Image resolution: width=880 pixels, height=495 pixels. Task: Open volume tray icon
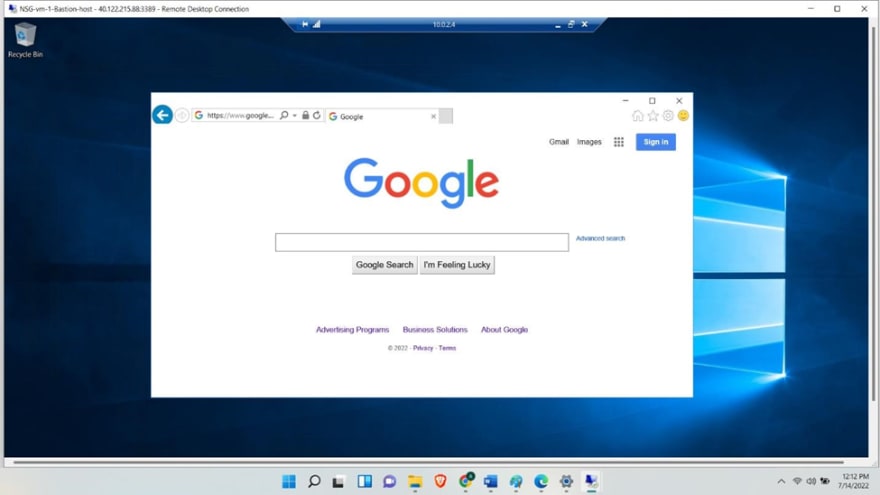coord(811,482)
